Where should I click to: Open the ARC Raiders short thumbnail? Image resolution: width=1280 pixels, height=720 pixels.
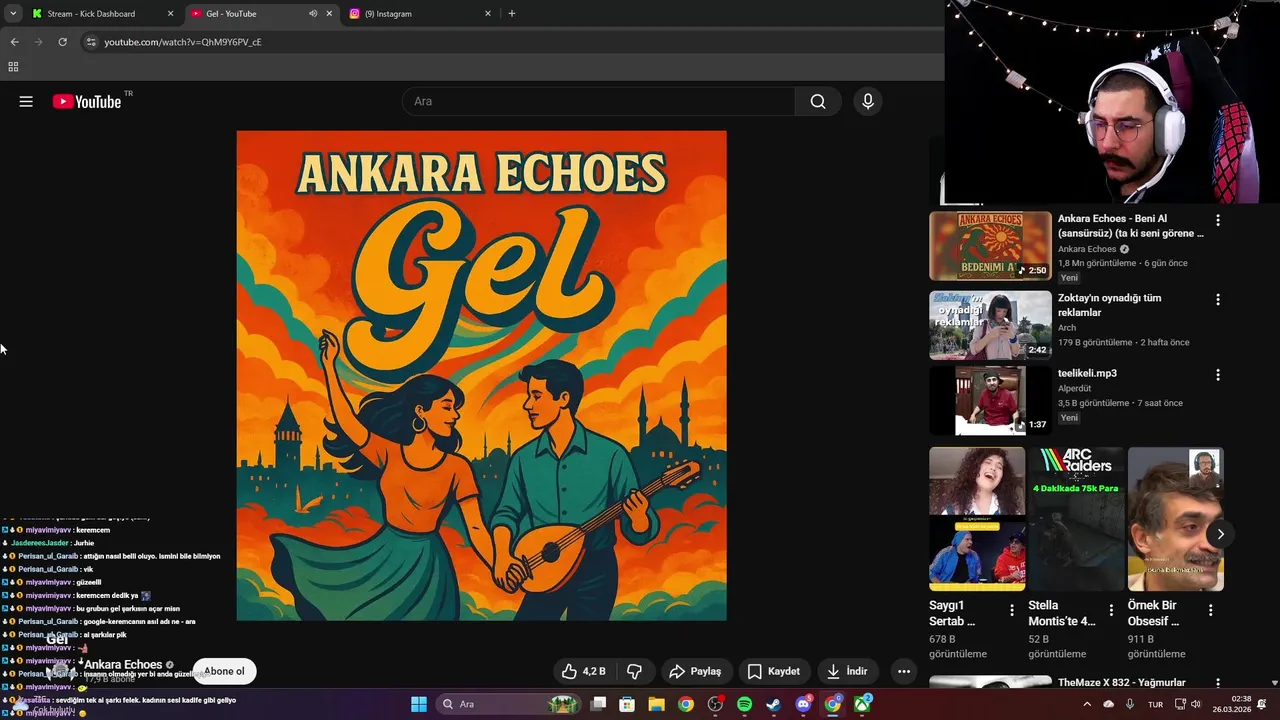pyautogui.click(x=1076, y=519)
